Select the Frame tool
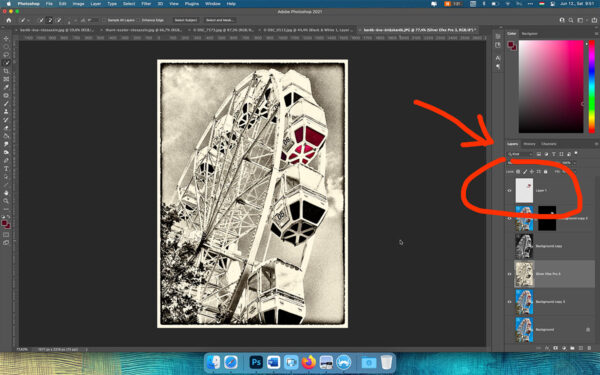This screenshot has height=375, width=600. pyautogui.click(x=6, y=79)
